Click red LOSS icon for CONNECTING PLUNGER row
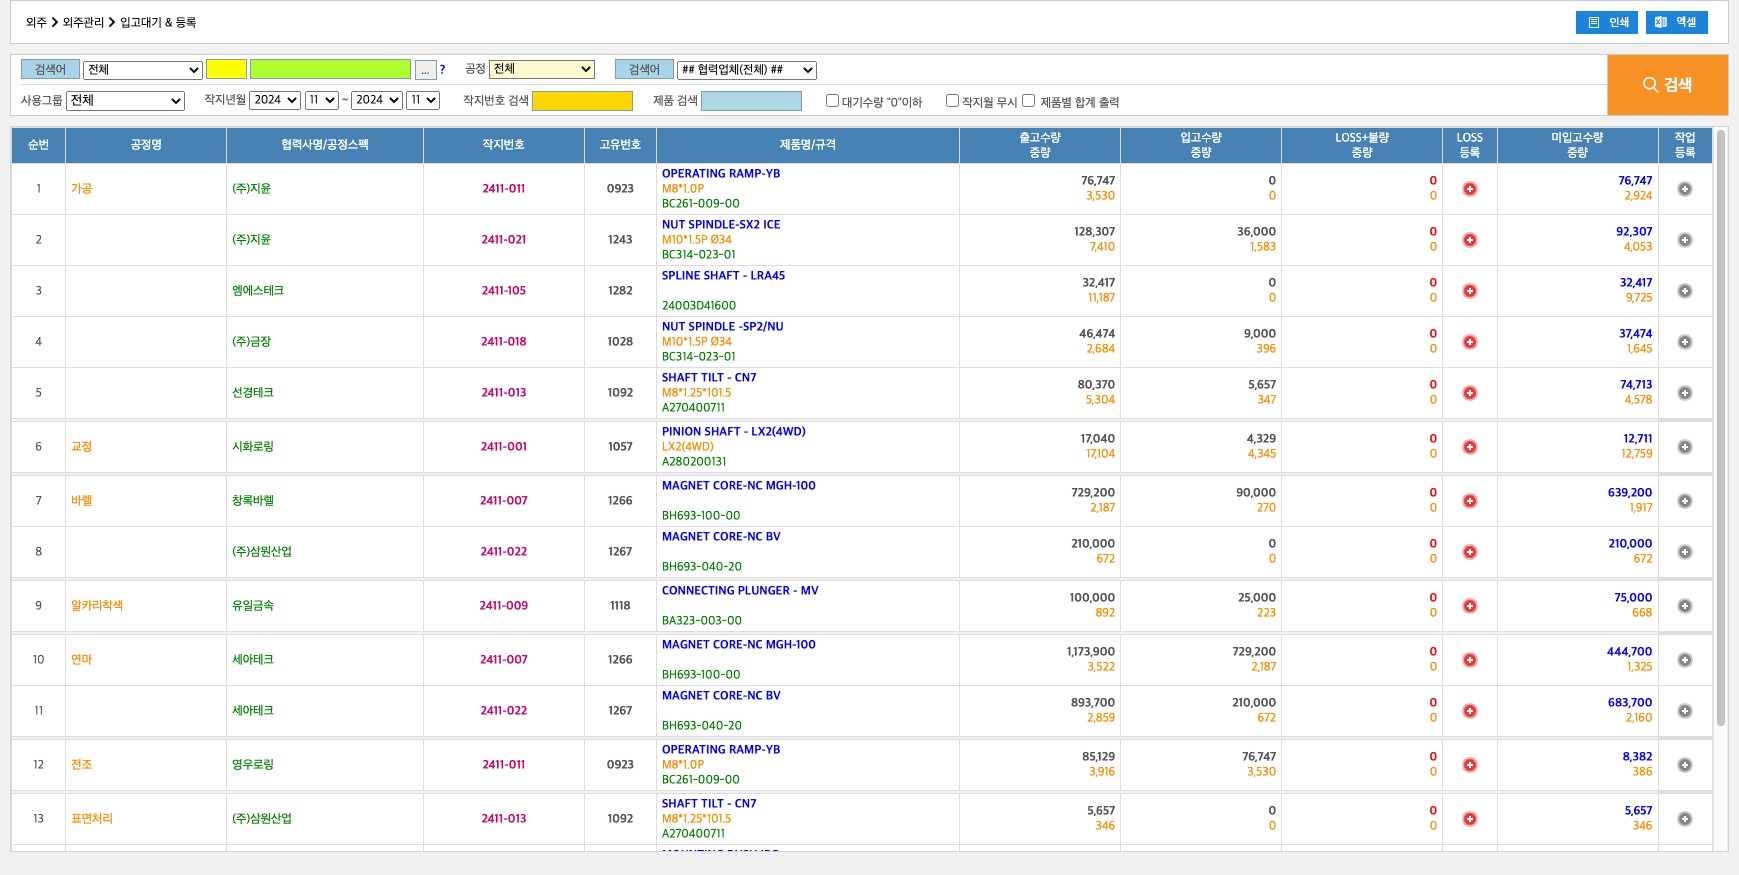 point(1469,606)
